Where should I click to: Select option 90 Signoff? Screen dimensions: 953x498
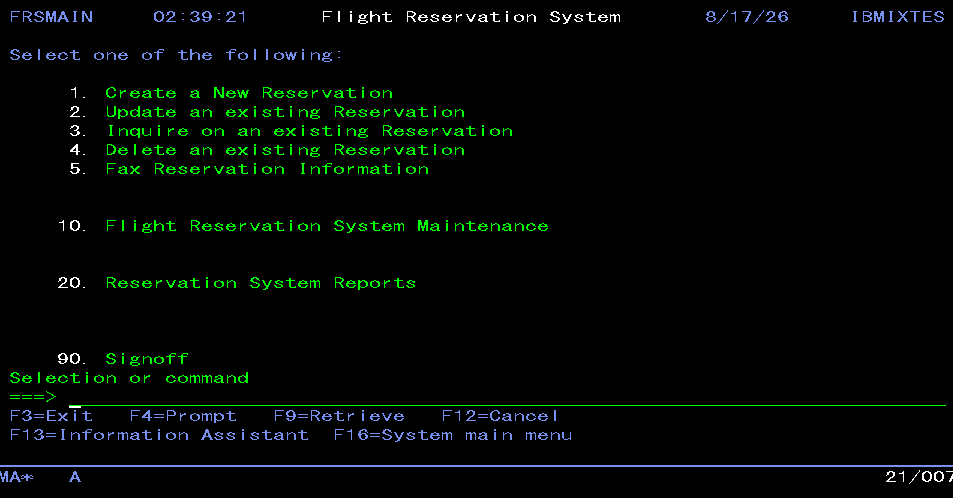pos(146,359)
